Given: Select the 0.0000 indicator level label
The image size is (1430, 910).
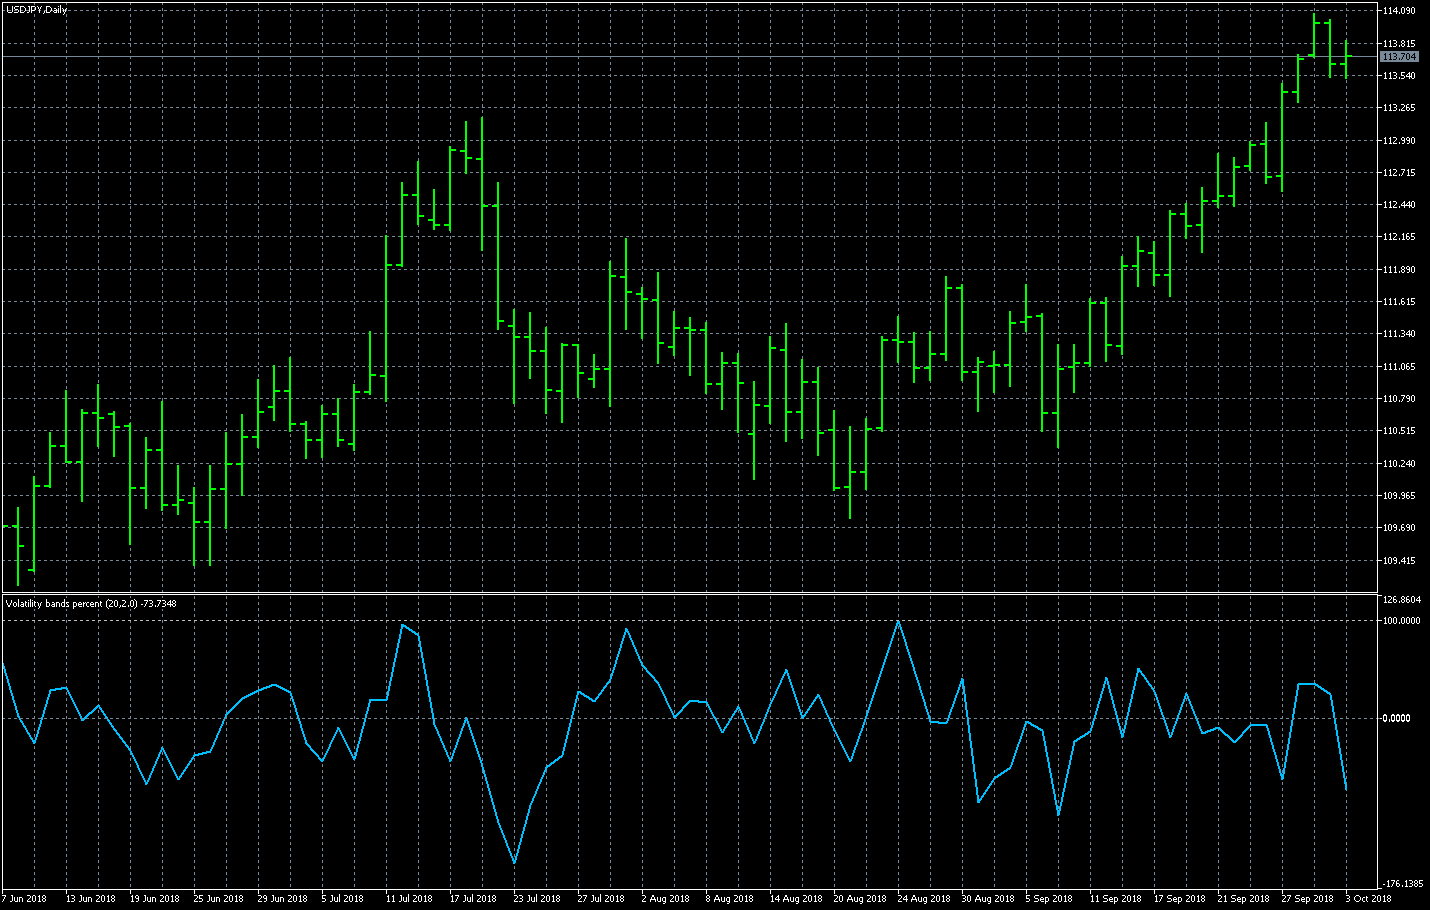Looking at the screenshot, I should [1397, 718].
